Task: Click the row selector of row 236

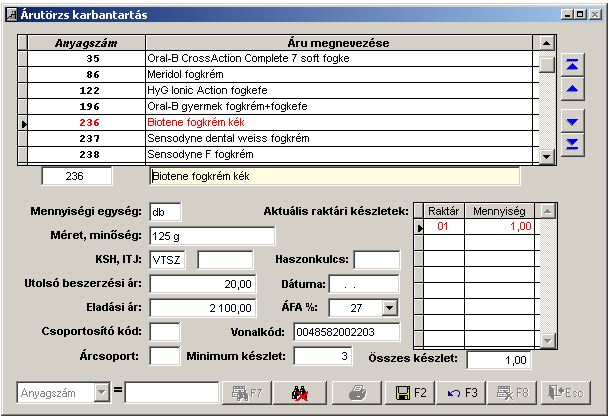Action: coord(23,124)
